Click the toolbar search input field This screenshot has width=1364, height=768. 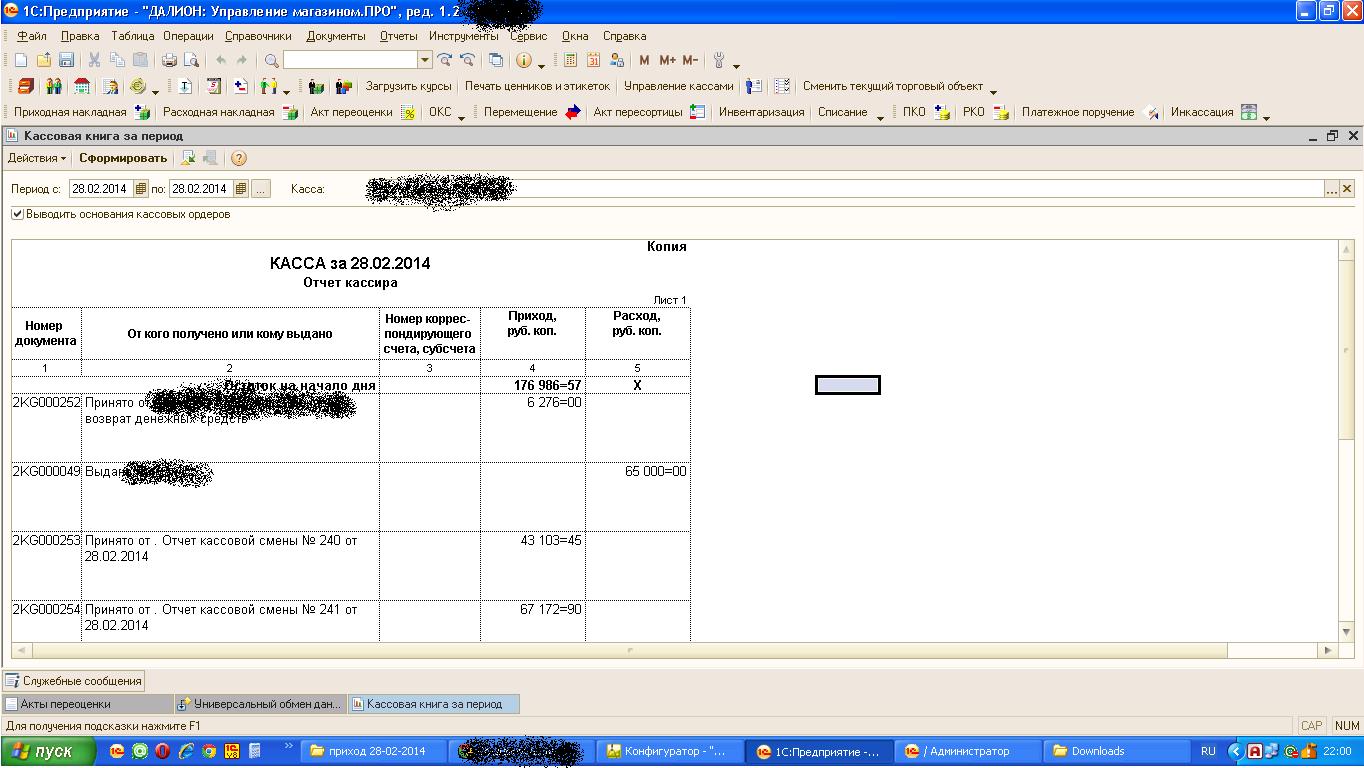click(350, 60)
